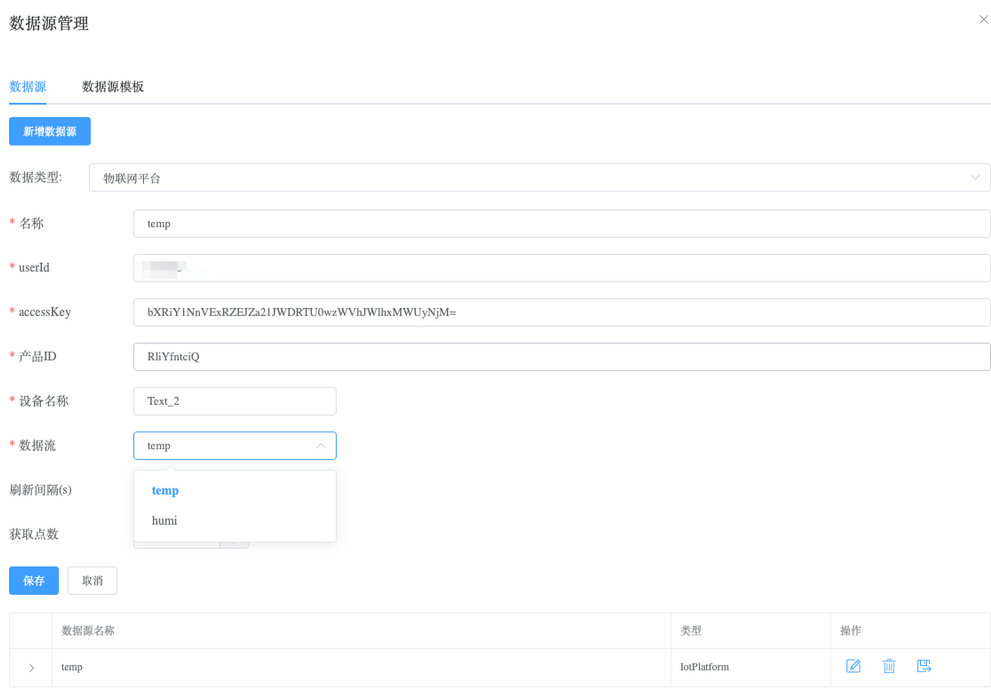The width and height of the screenshot is (991, 700).
Task: Click the delete trash icon for temp
Action: tap(888, 666)
